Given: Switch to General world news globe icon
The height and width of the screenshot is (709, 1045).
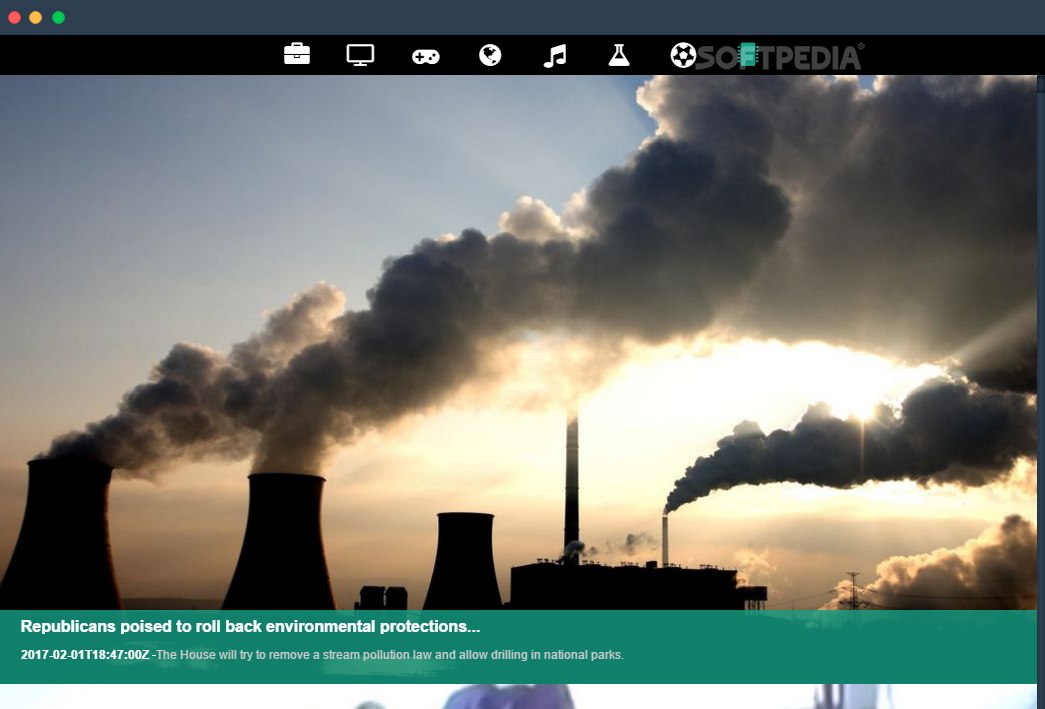Looking at the screenshot, I should (490, 55).
